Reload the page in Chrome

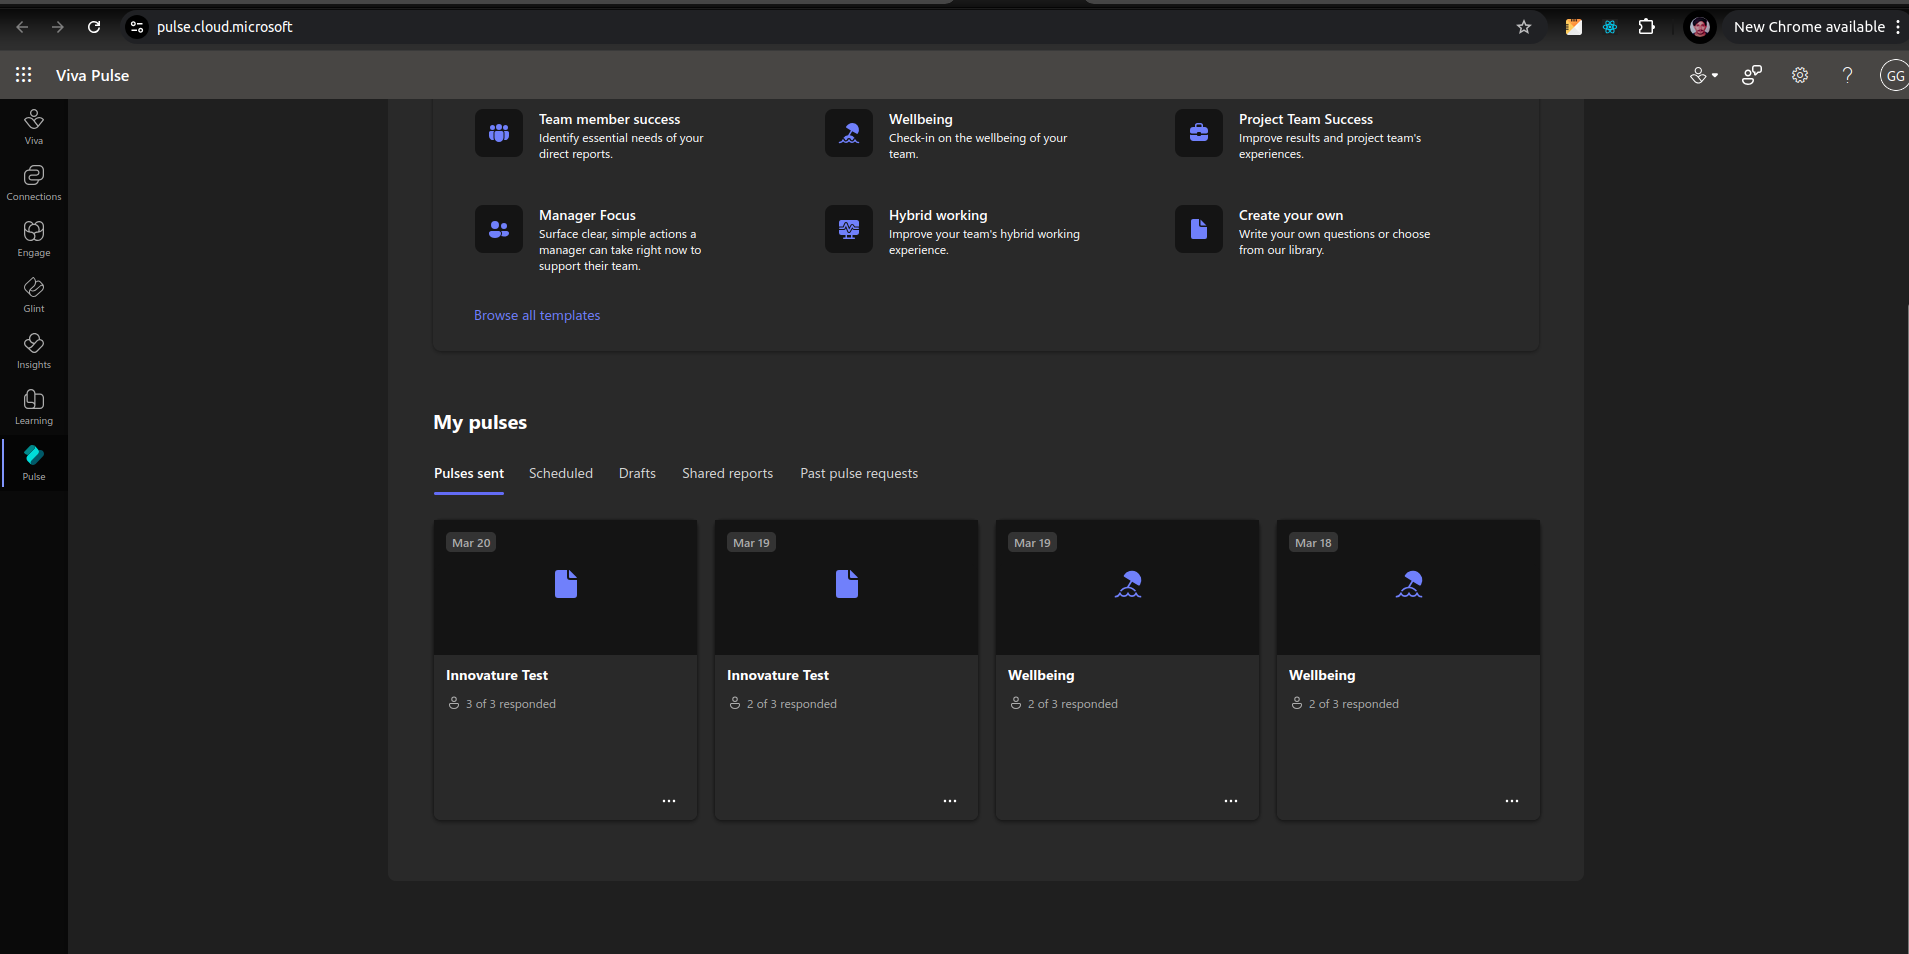click(x=94, y=27)
